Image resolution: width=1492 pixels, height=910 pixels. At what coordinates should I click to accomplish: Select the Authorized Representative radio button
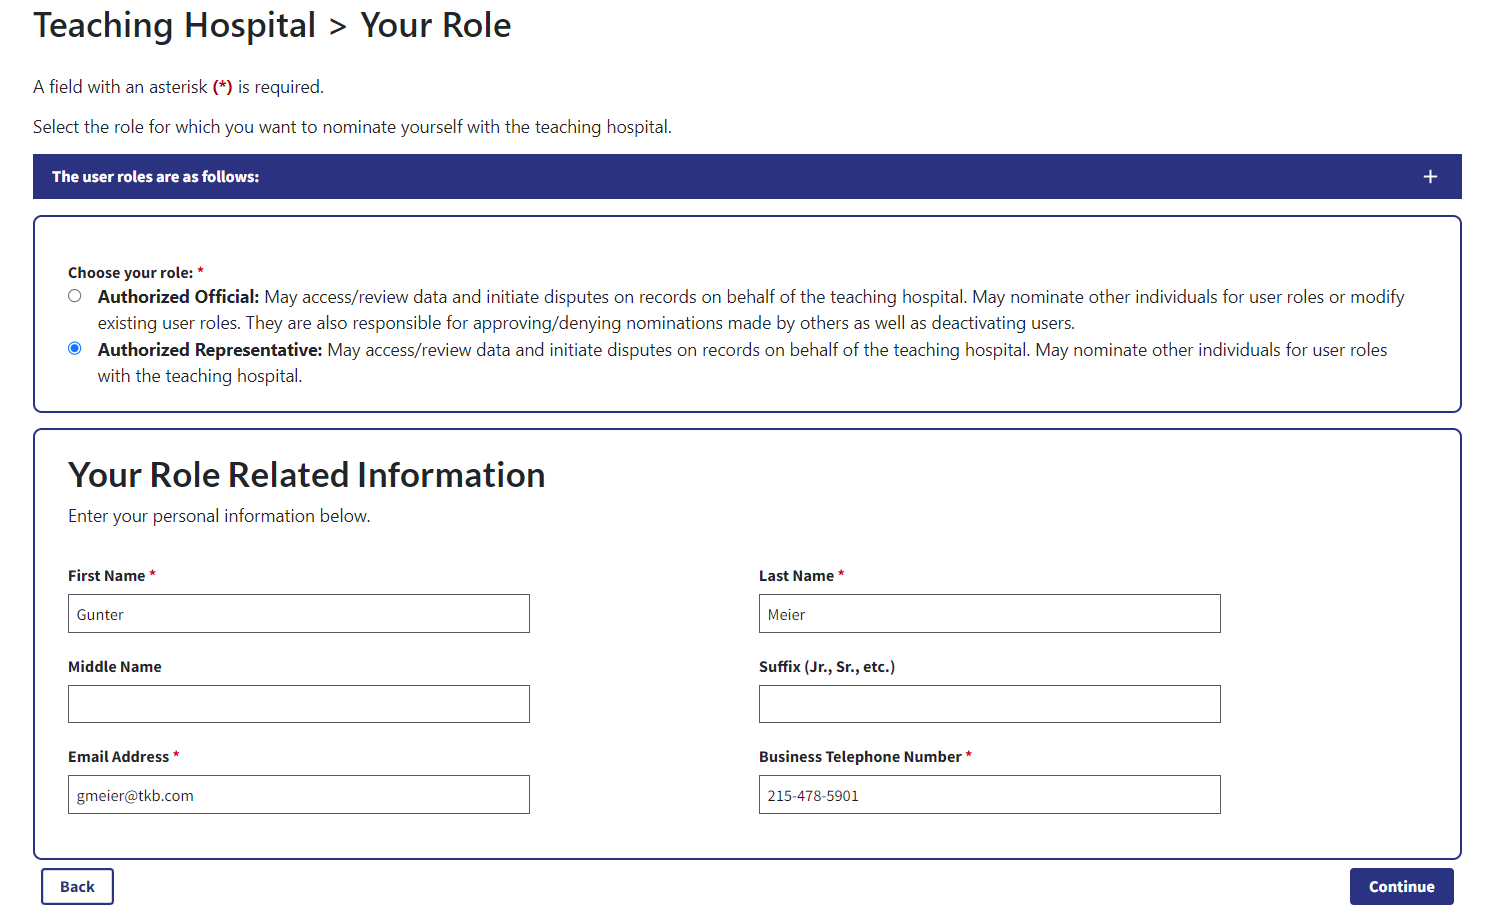pyautogui.click(x=75, y=349)
